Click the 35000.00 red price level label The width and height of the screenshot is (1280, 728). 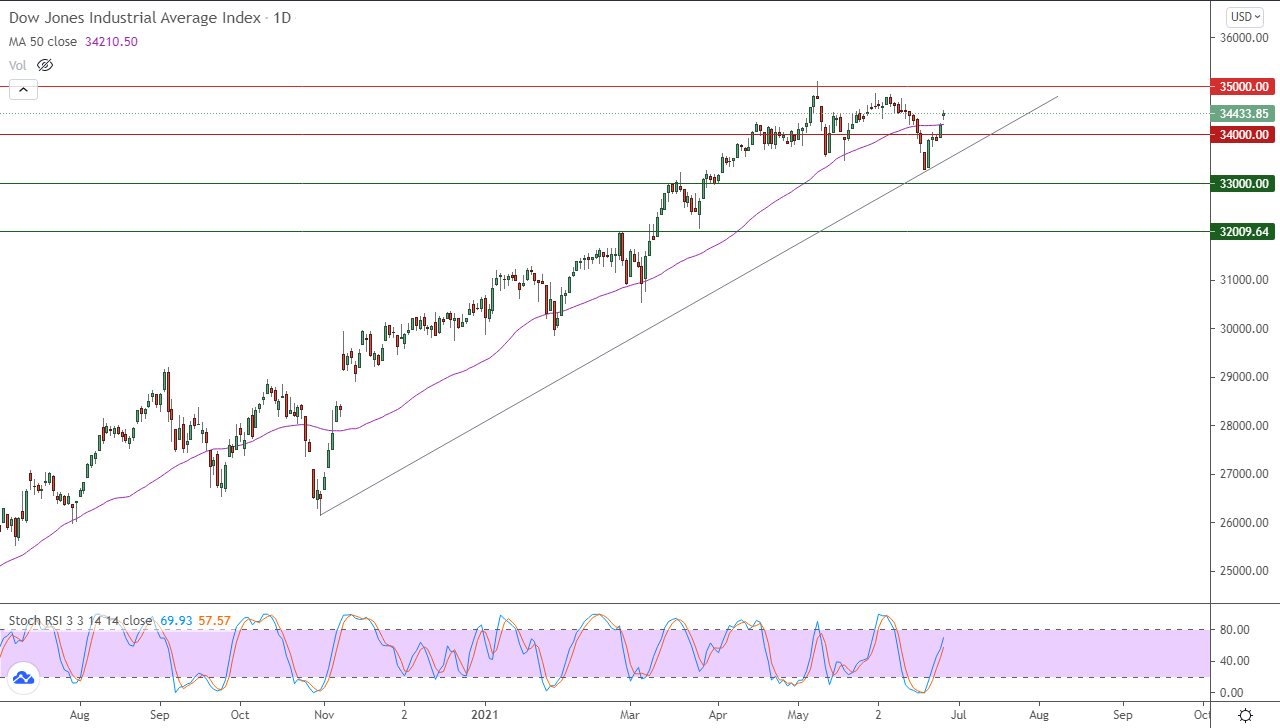pyautogui.click(x=1241, y=87)
